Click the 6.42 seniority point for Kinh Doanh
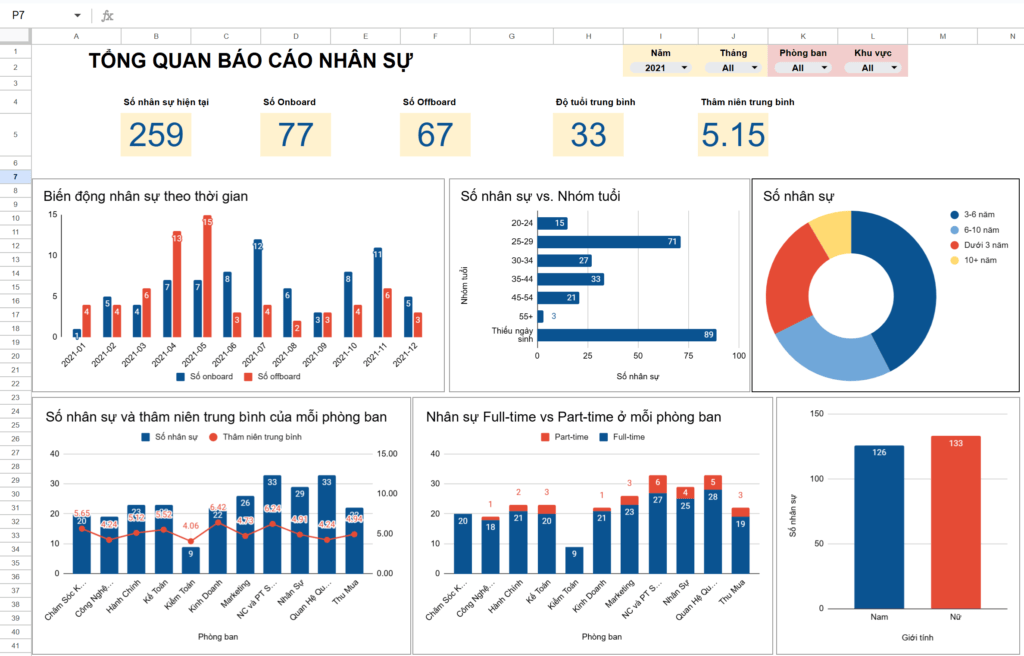 pyautogui.click(x=218, y=522)
